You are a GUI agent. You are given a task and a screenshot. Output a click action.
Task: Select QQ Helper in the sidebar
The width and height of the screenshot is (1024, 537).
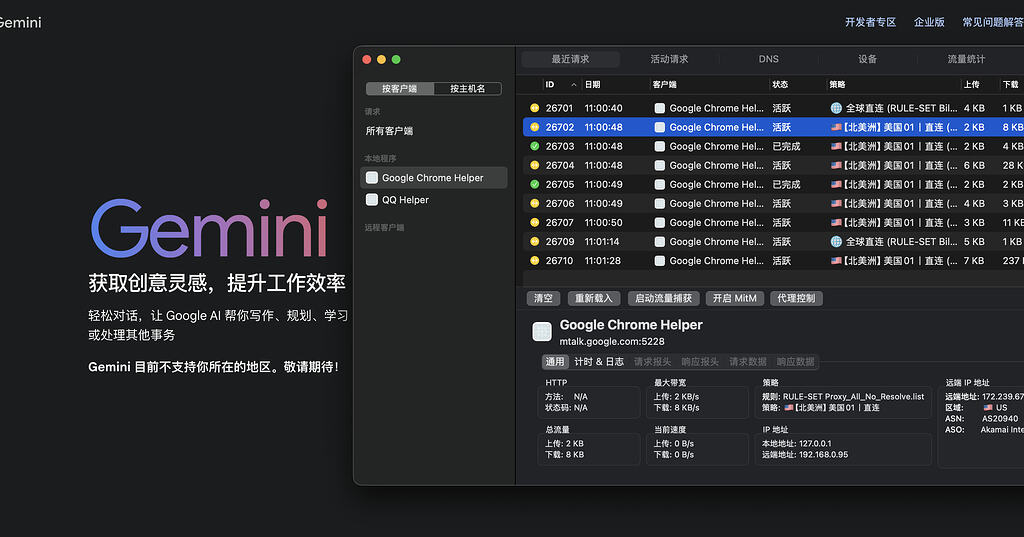pos(434,200)
